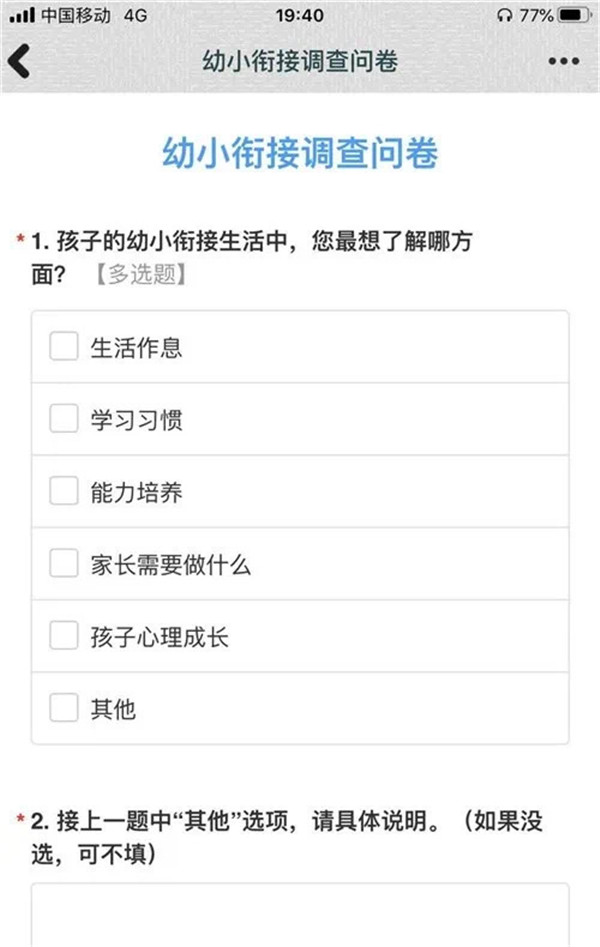Tap the navigation bar title 幼小衔接调查问卷

[300, 61]
